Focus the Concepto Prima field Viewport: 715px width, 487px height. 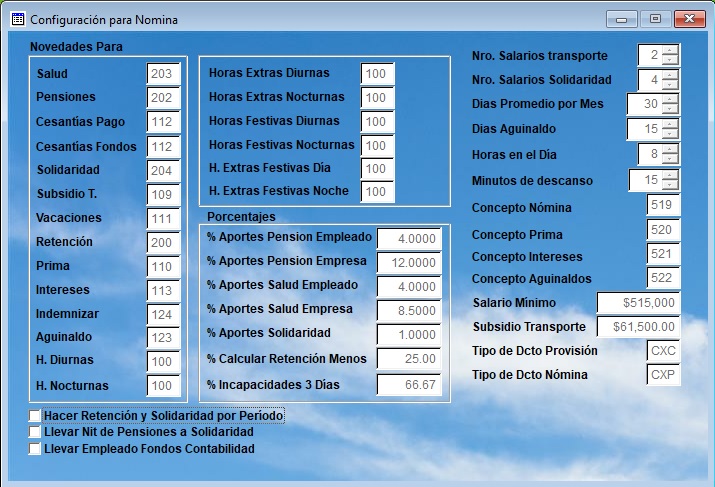[663, 229]
